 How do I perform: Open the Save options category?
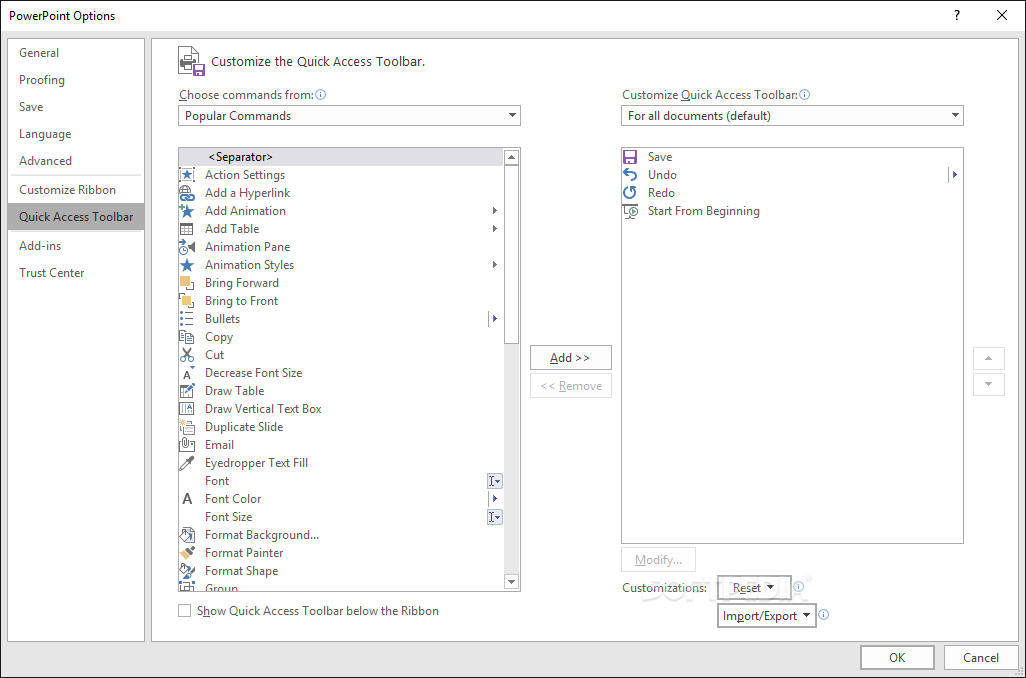(x=76, y=107)
